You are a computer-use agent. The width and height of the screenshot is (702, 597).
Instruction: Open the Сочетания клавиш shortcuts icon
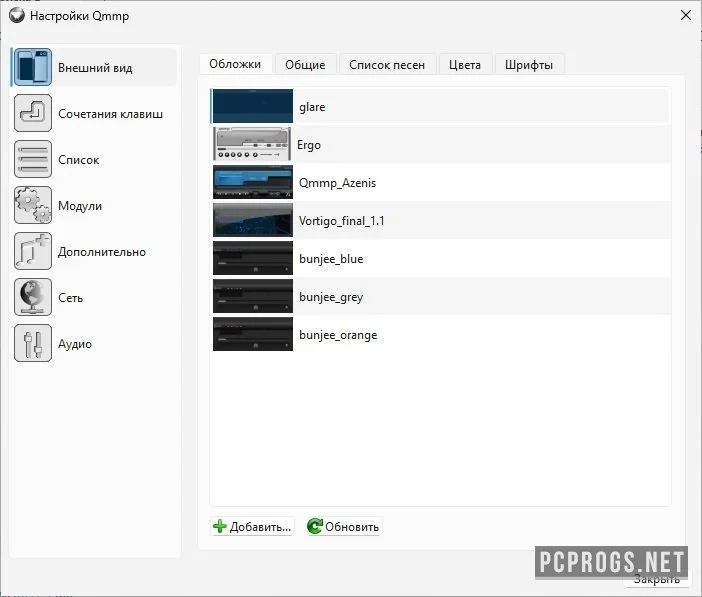tap(33, 113)
